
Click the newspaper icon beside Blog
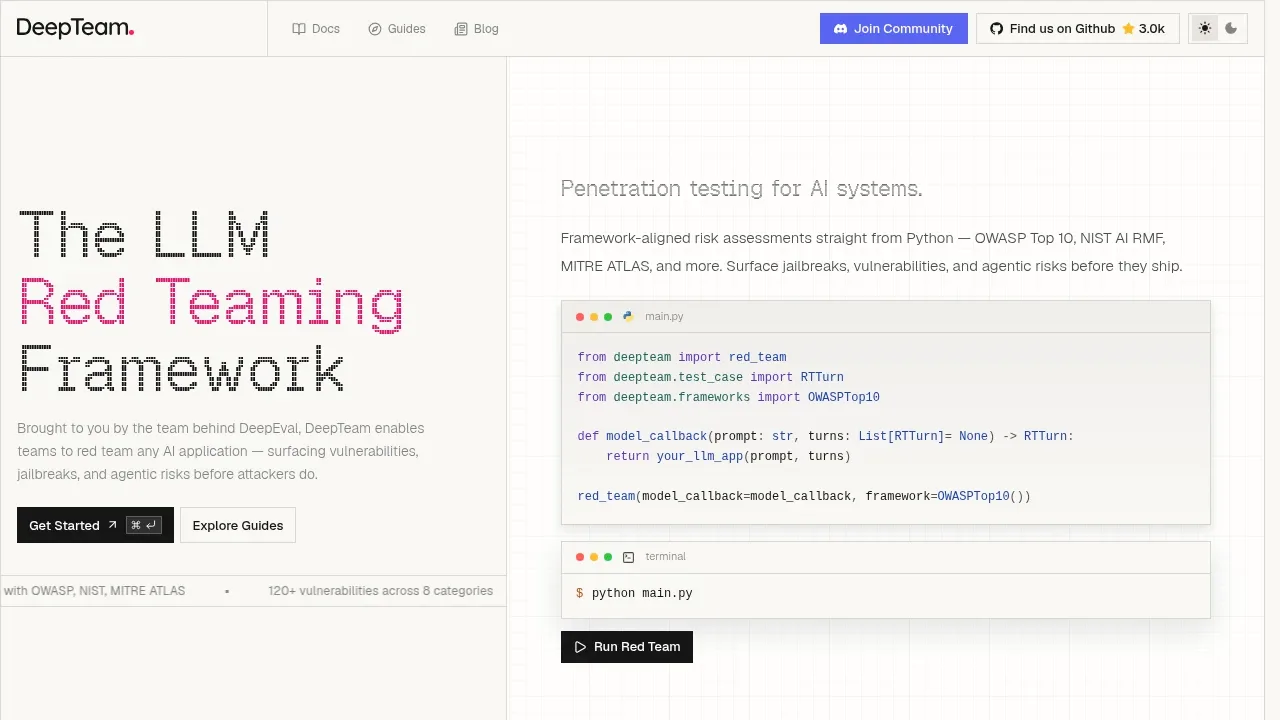click(x=461, y=29)
